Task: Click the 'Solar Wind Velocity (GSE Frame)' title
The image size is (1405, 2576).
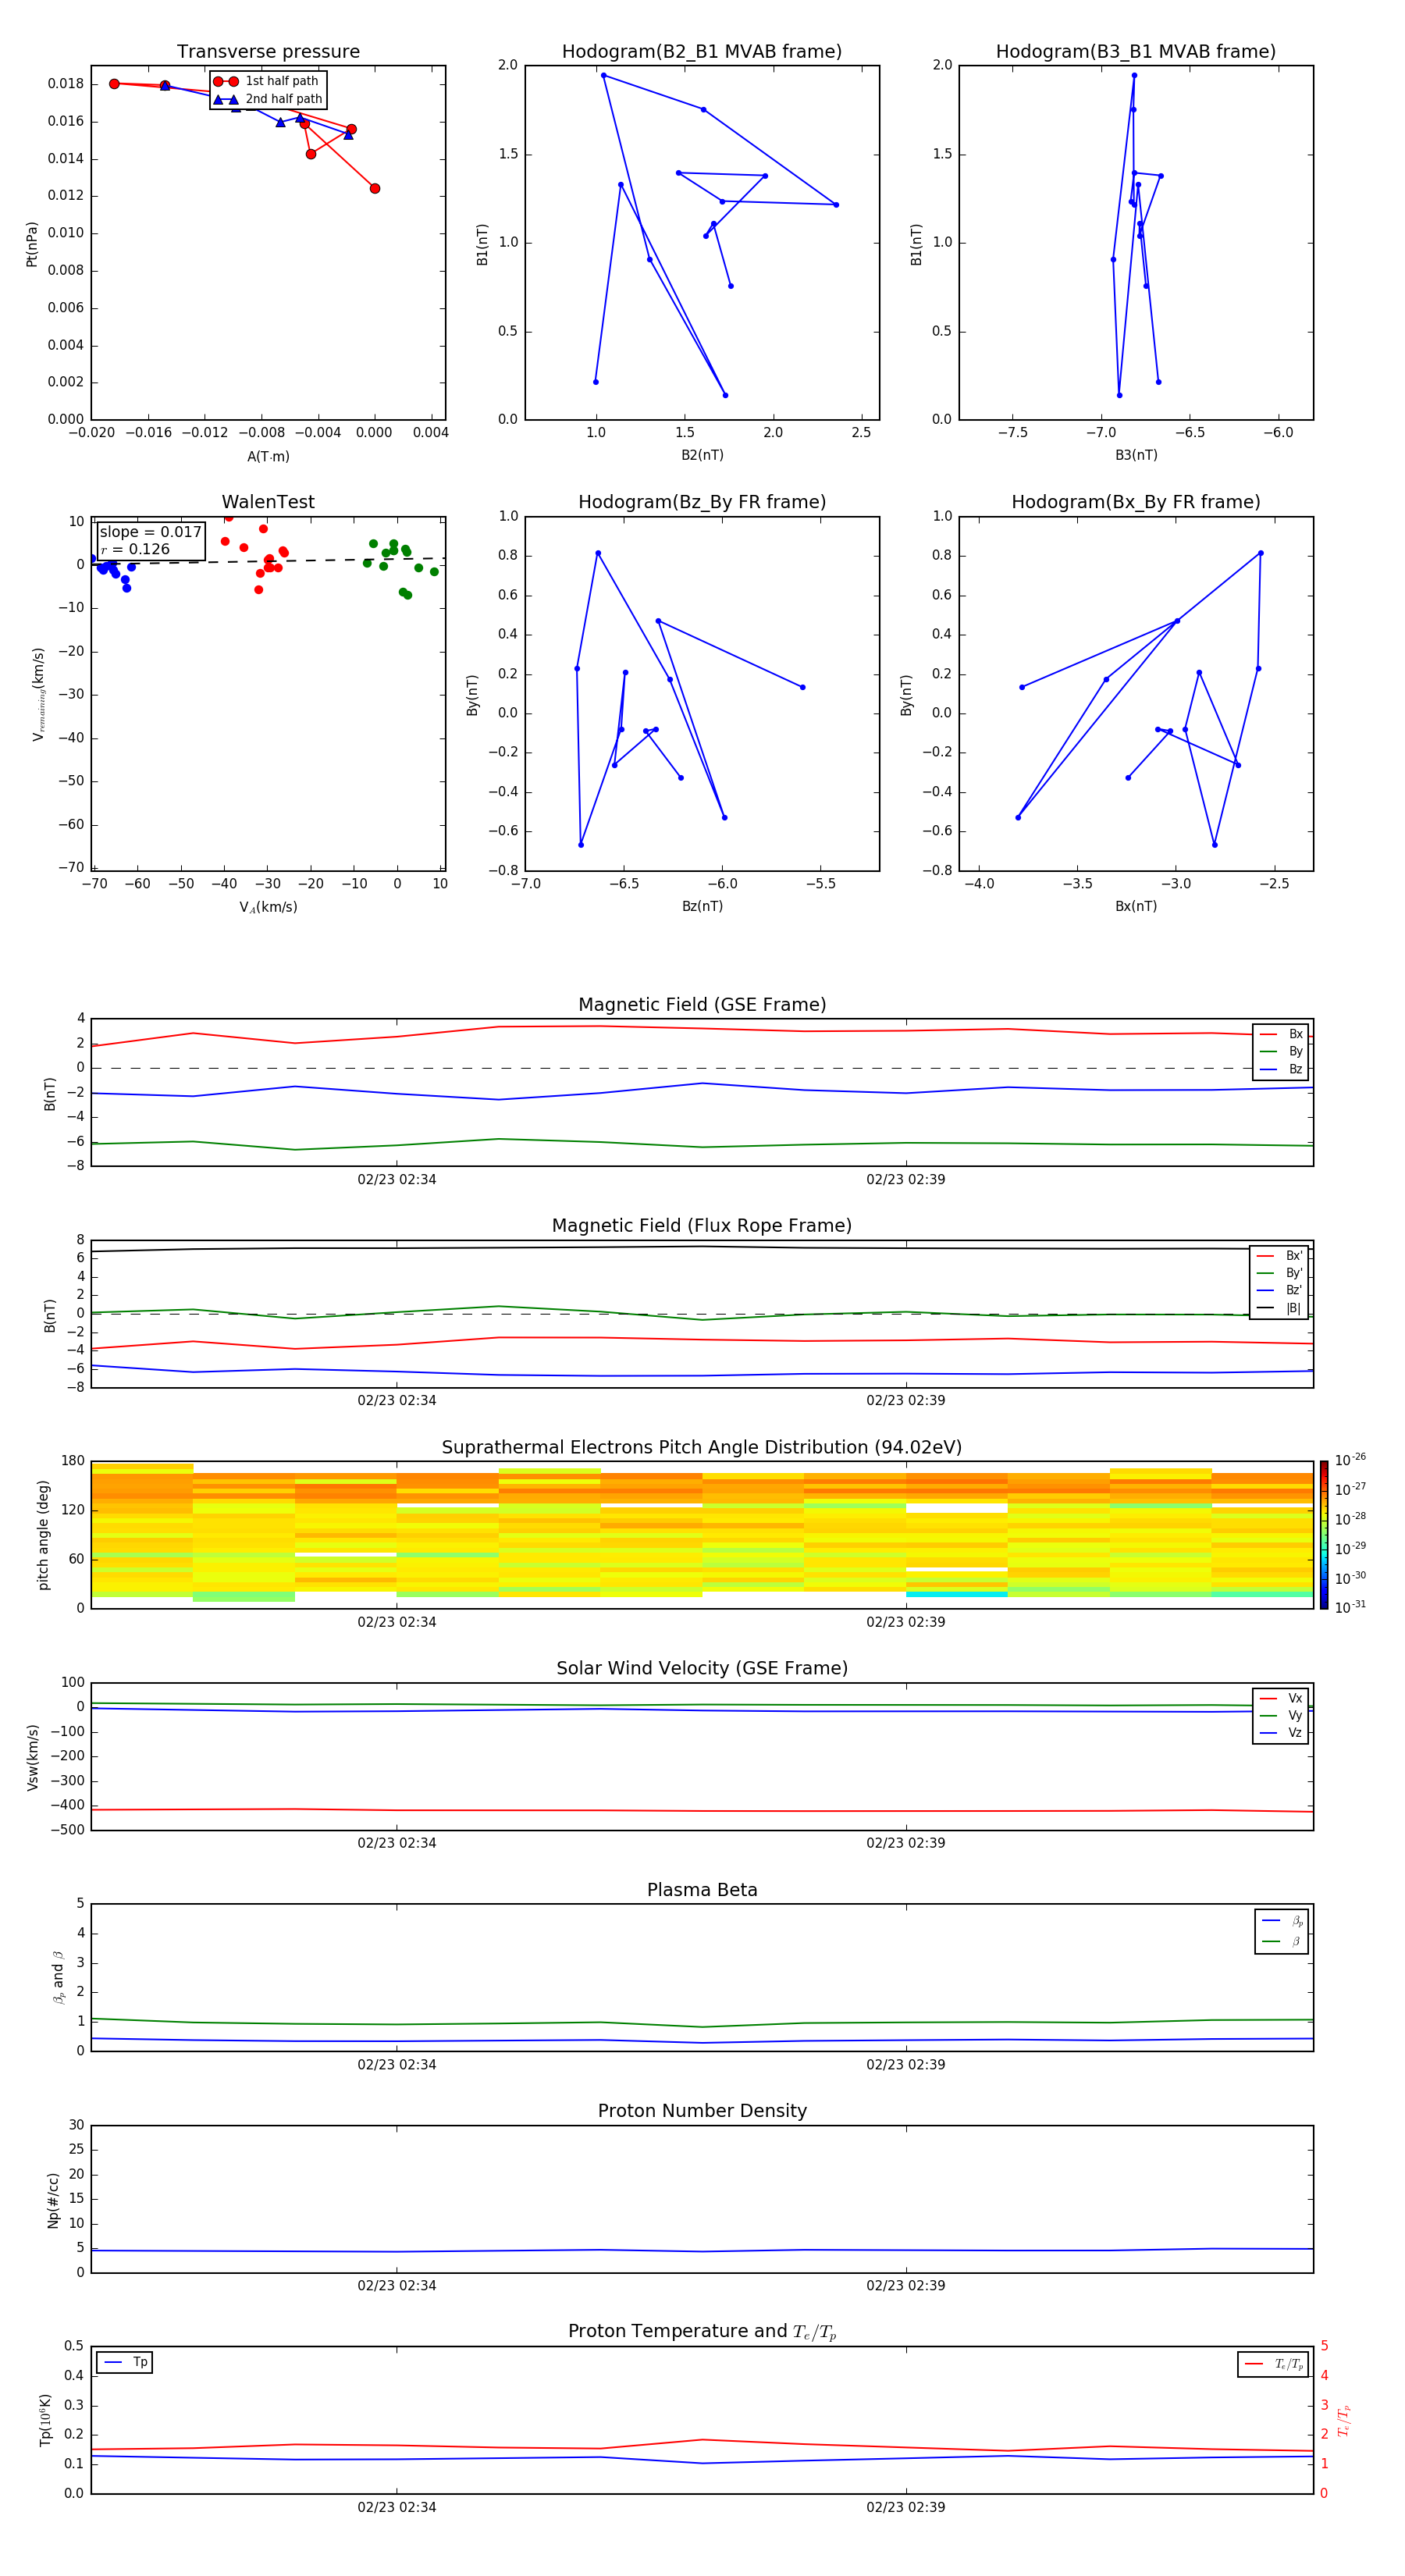Action: [702, 1669]
